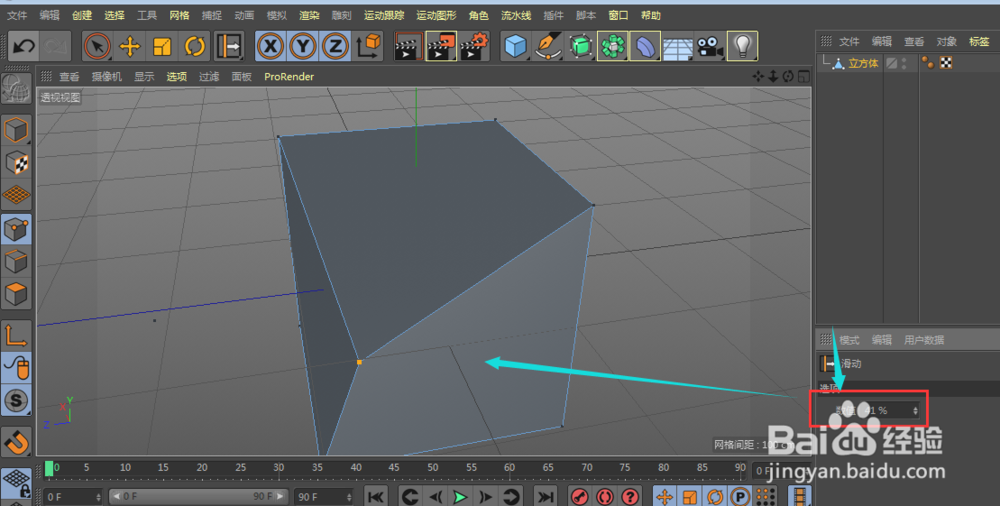The image size is (1000, 506).
Task: Open the 网格 main menu
Action: pos(179,15)
